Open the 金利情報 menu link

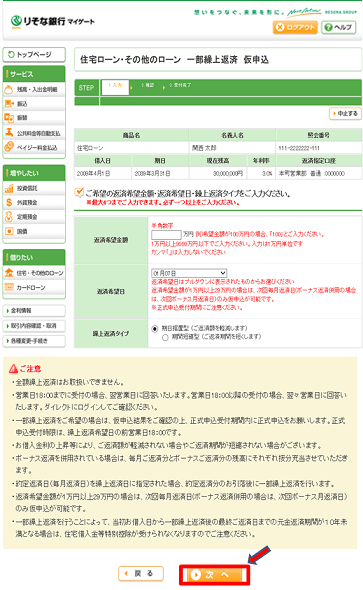(x=34, y=310)
